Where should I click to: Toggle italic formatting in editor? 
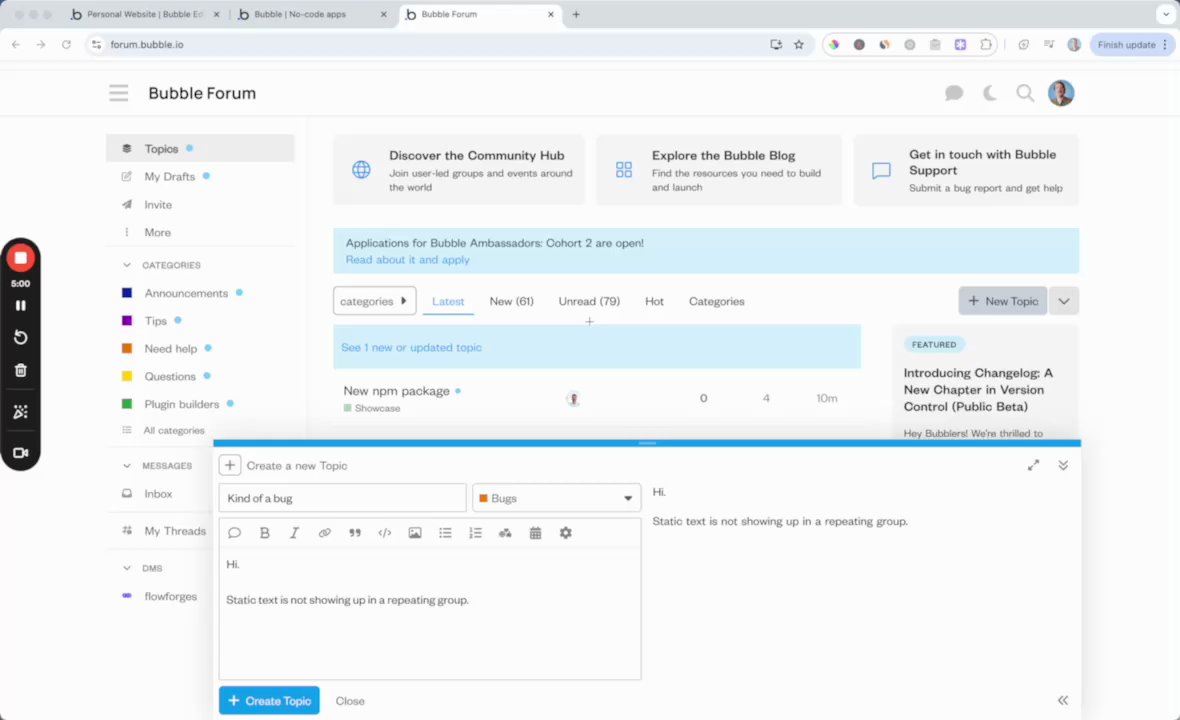coord(294,533)
